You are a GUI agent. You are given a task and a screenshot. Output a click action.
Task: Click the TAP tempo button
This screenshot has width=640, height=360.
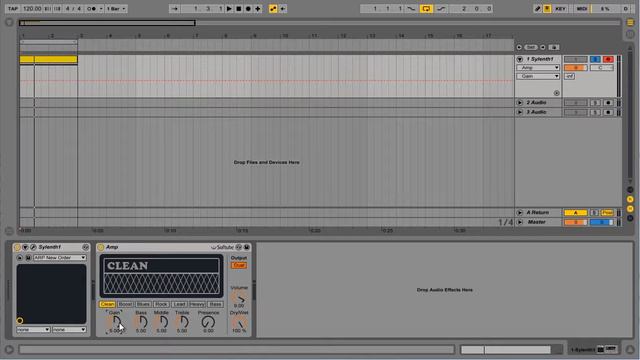pos(13,9)
